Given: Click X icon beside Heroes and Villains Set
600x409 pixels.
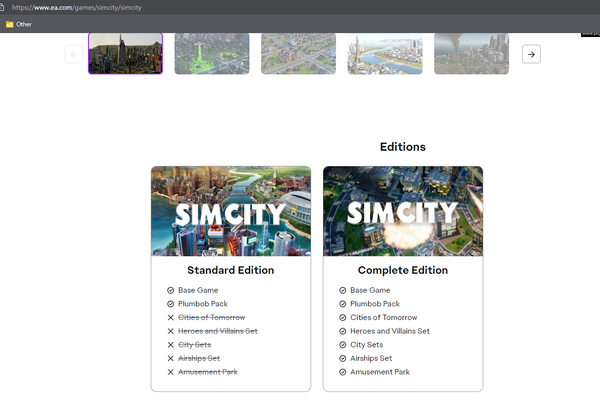Looking at the screenshot, I should pos(171,331).
